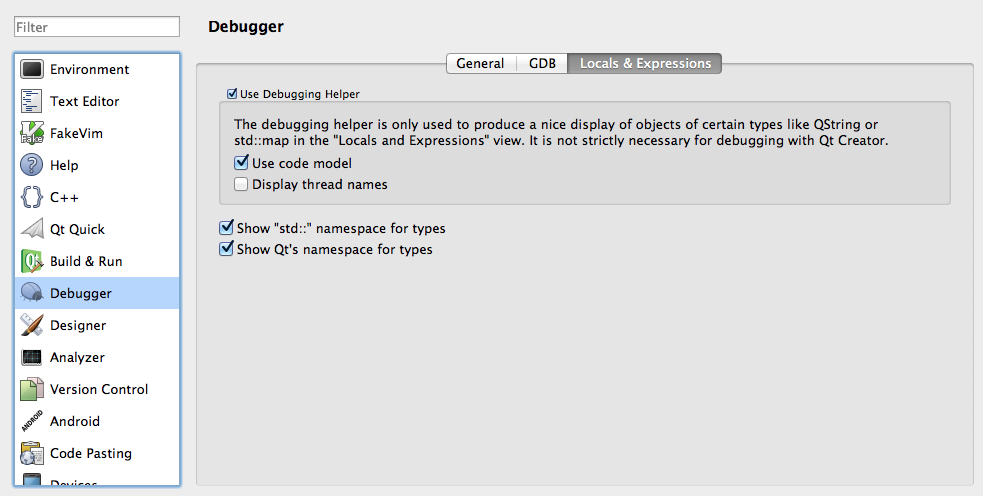Viewport: 983px width, 496px height.
Task: Enable Display thread names checkbox
Action: (241, 184)
